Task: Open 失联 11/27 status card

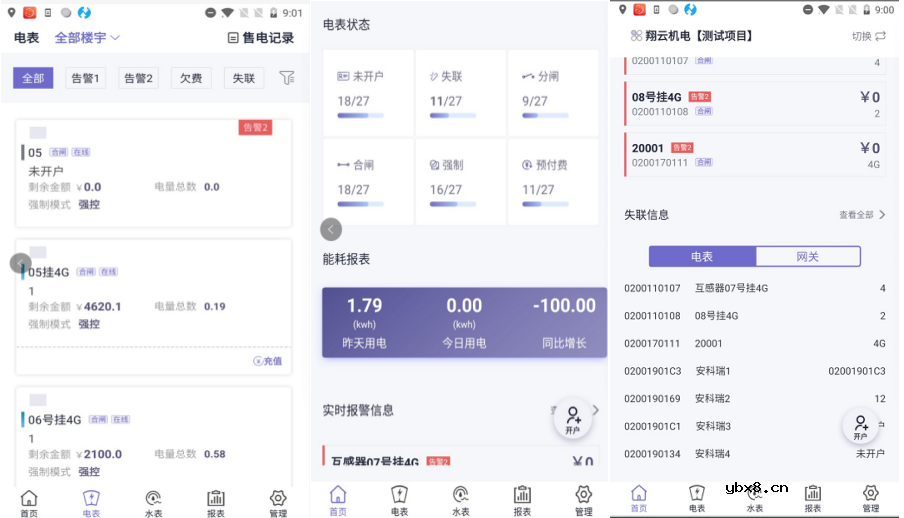Action: click(461, 93)
